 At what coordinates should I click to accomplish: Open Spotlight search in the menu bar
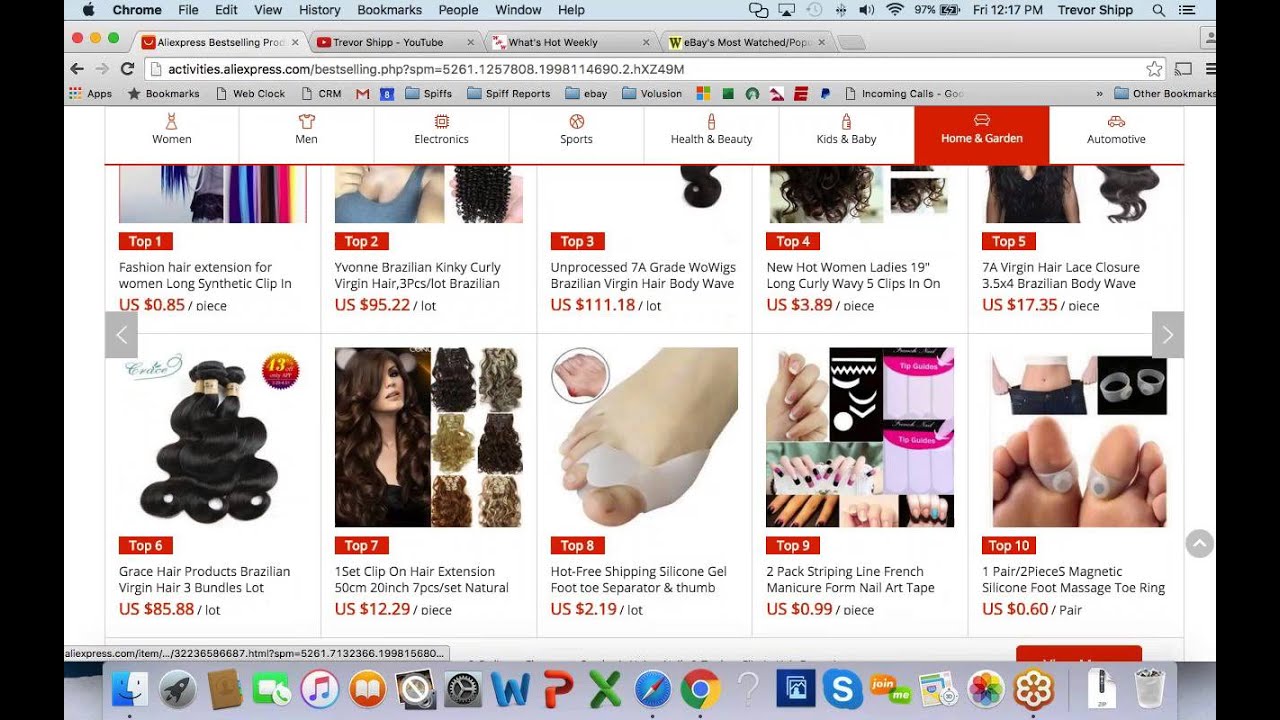(1159, 10)
